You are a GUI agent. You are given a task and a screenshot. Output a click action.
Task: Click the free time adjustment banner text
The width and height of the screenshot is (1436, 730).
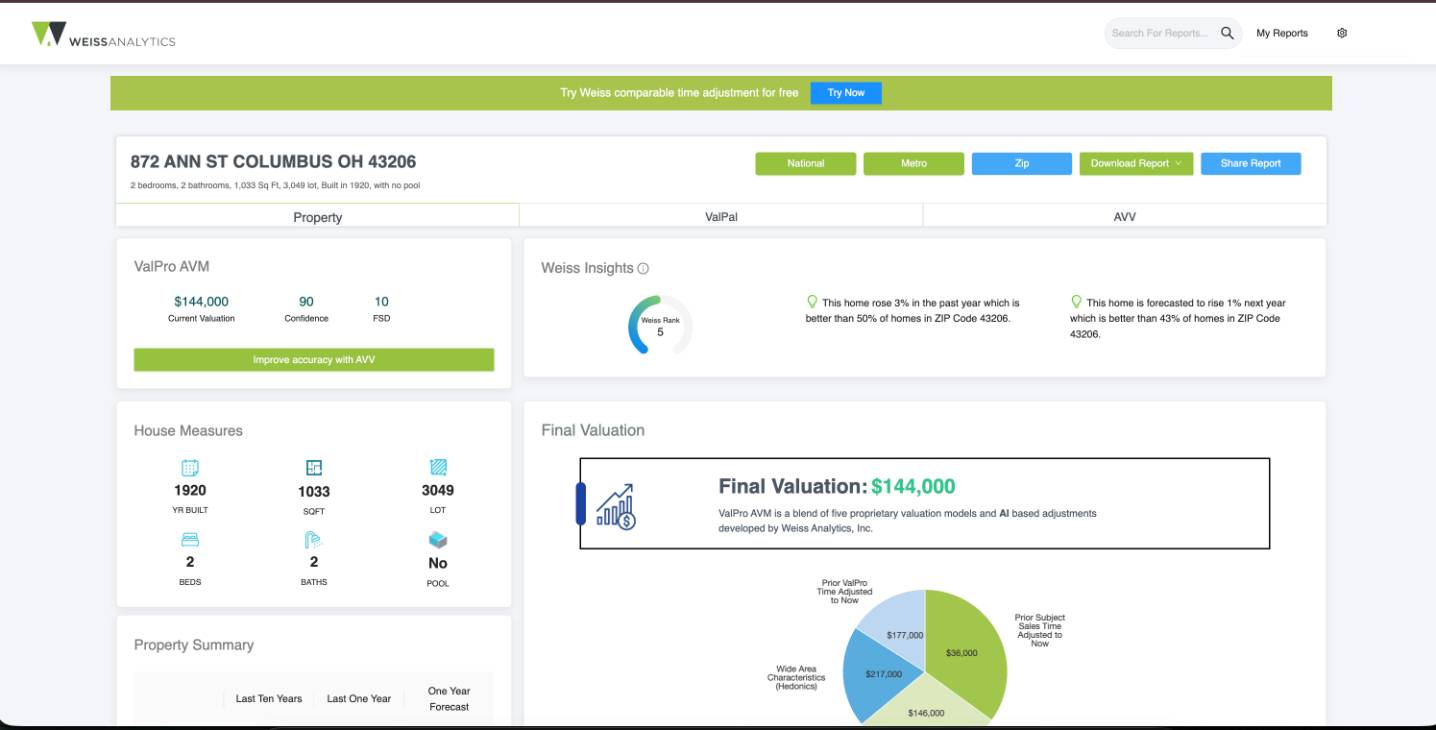click(x=679, y=93)
